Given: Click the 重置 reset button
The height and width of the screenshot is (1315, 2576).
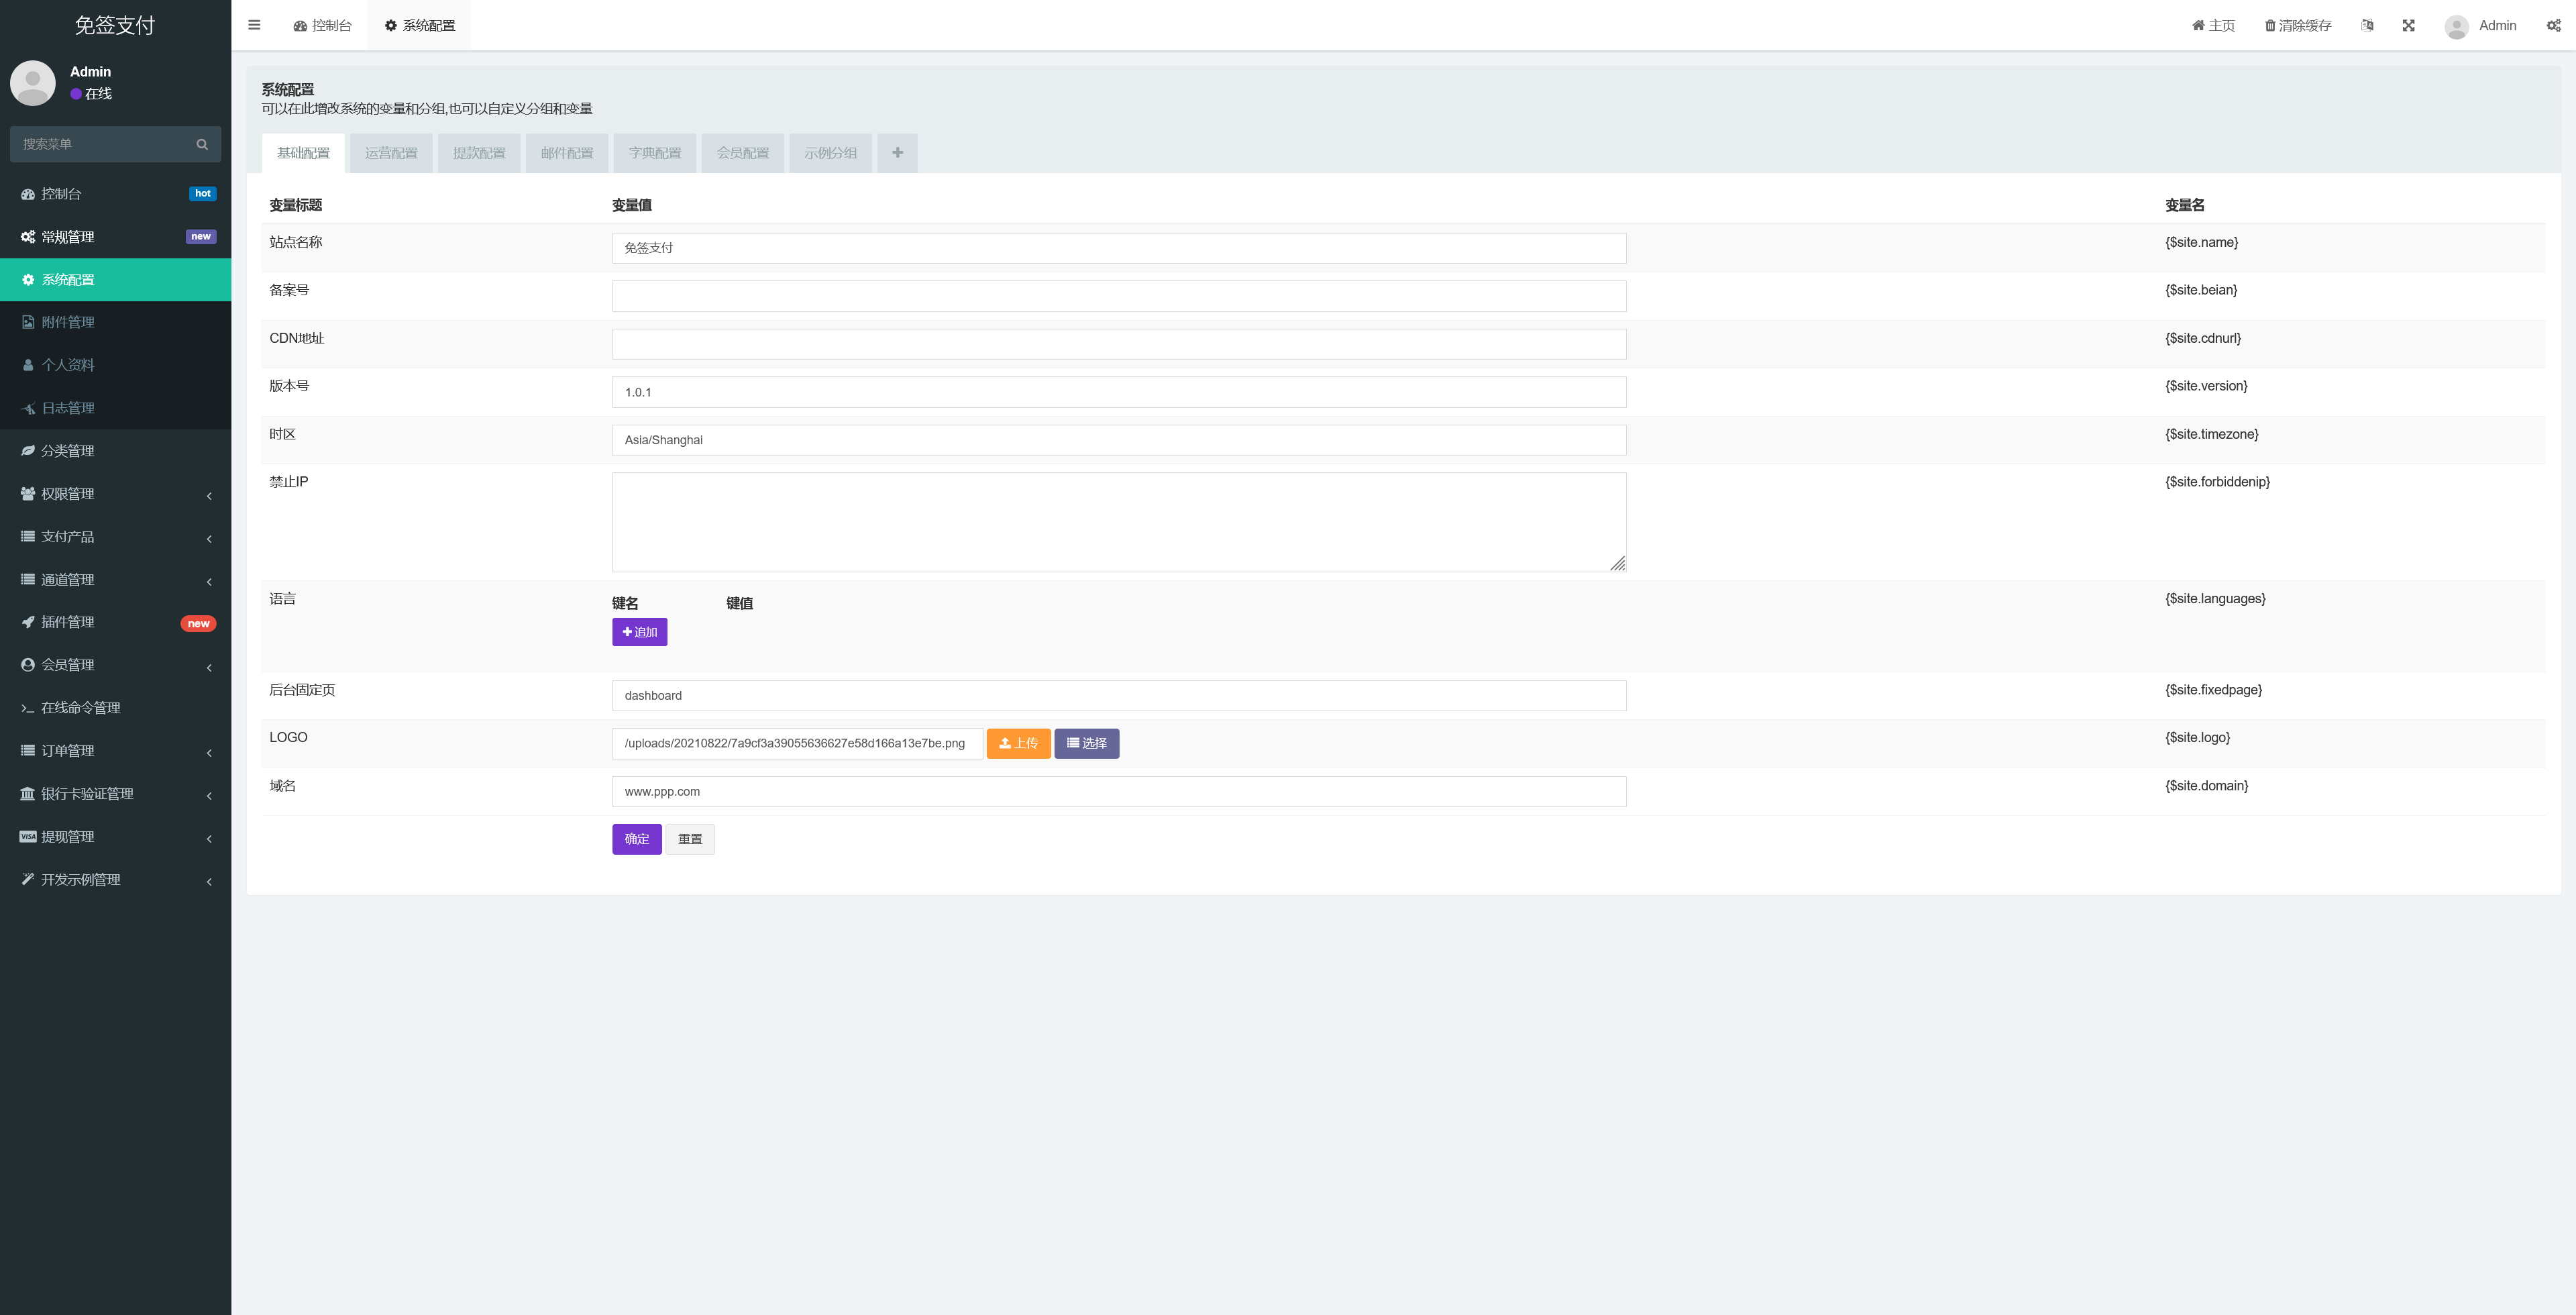Looking at the screenshot, I should [x=690, y=839].
